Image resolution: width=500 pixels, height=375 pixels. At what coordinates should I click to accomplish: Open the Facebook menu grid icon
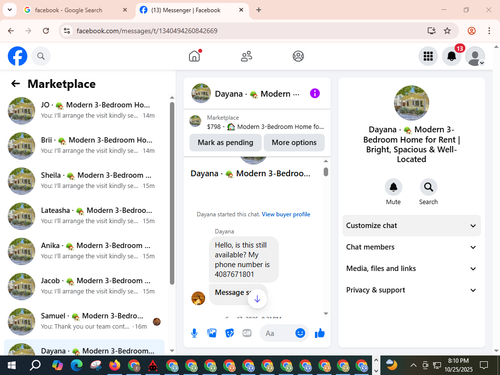pos(428,56)
